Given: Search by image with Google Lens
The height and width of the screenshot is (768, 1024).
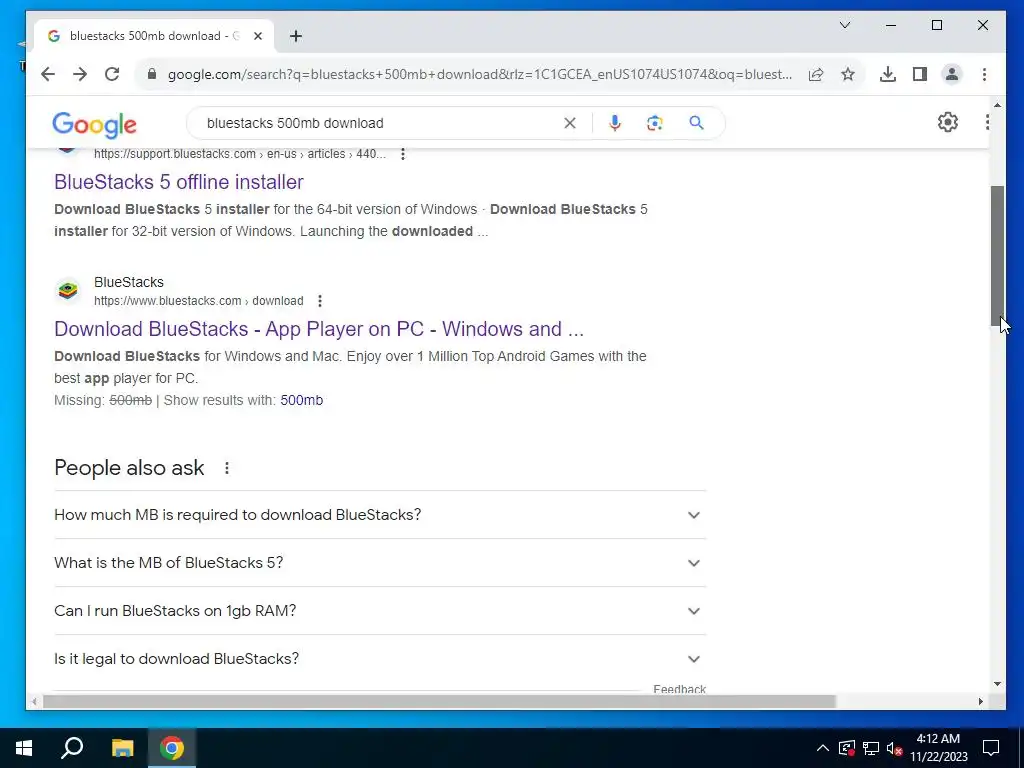Looking at the screenshot, I should (654, 123).
